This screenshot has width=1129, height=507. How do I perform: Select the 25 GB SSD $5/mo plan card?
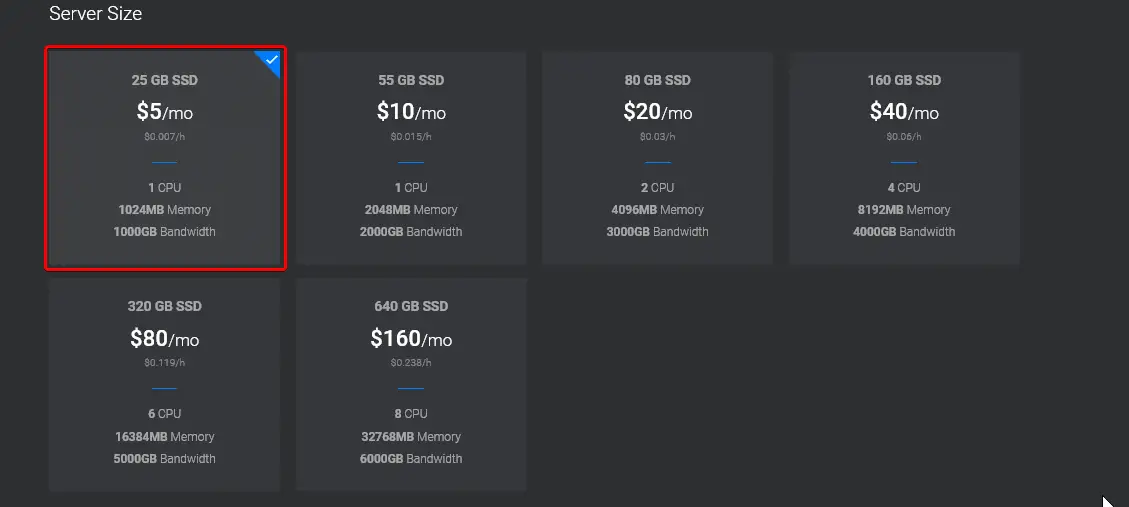[165, 158]
